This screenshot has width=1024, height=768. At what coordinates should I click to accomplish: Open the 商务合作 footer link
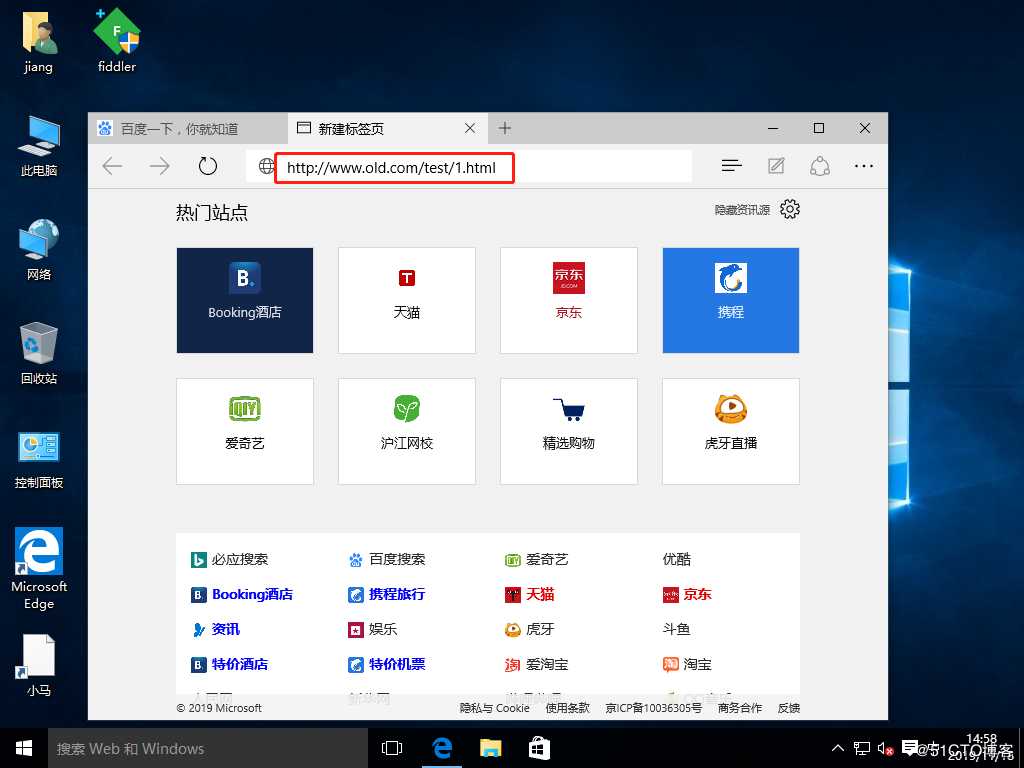pyautogui.click(x=740, y=708)
